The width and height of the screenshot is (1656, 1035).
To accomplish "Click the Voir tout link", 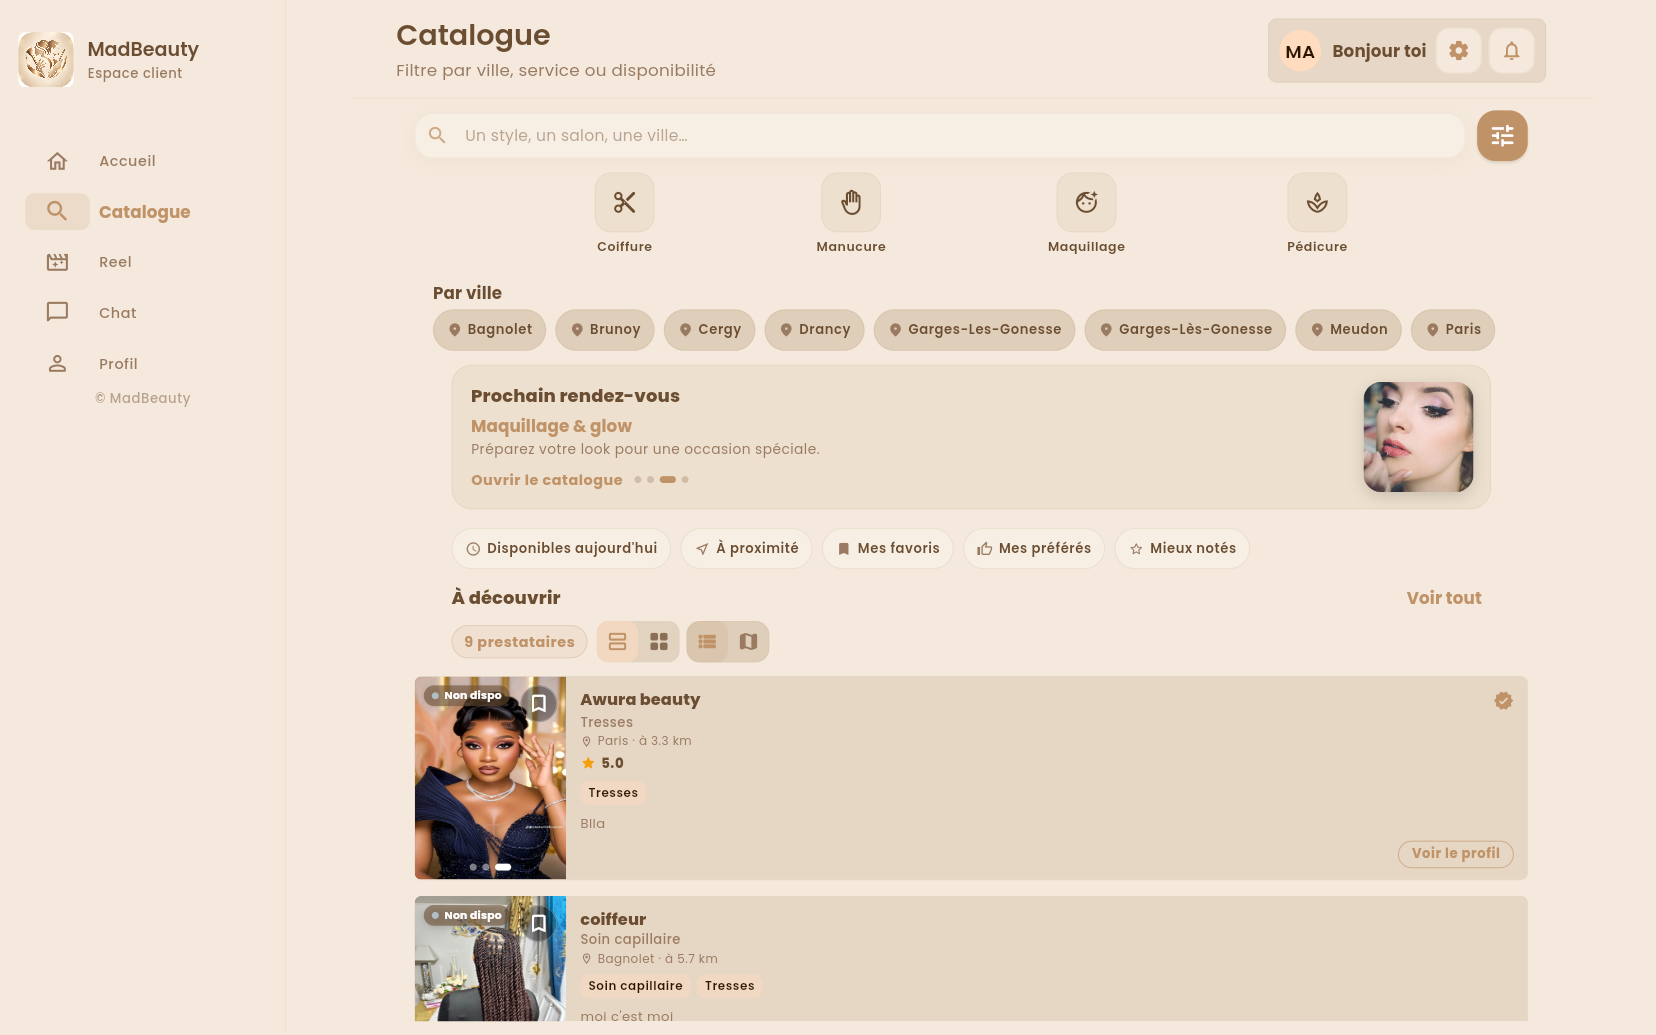I will 1444,598.
